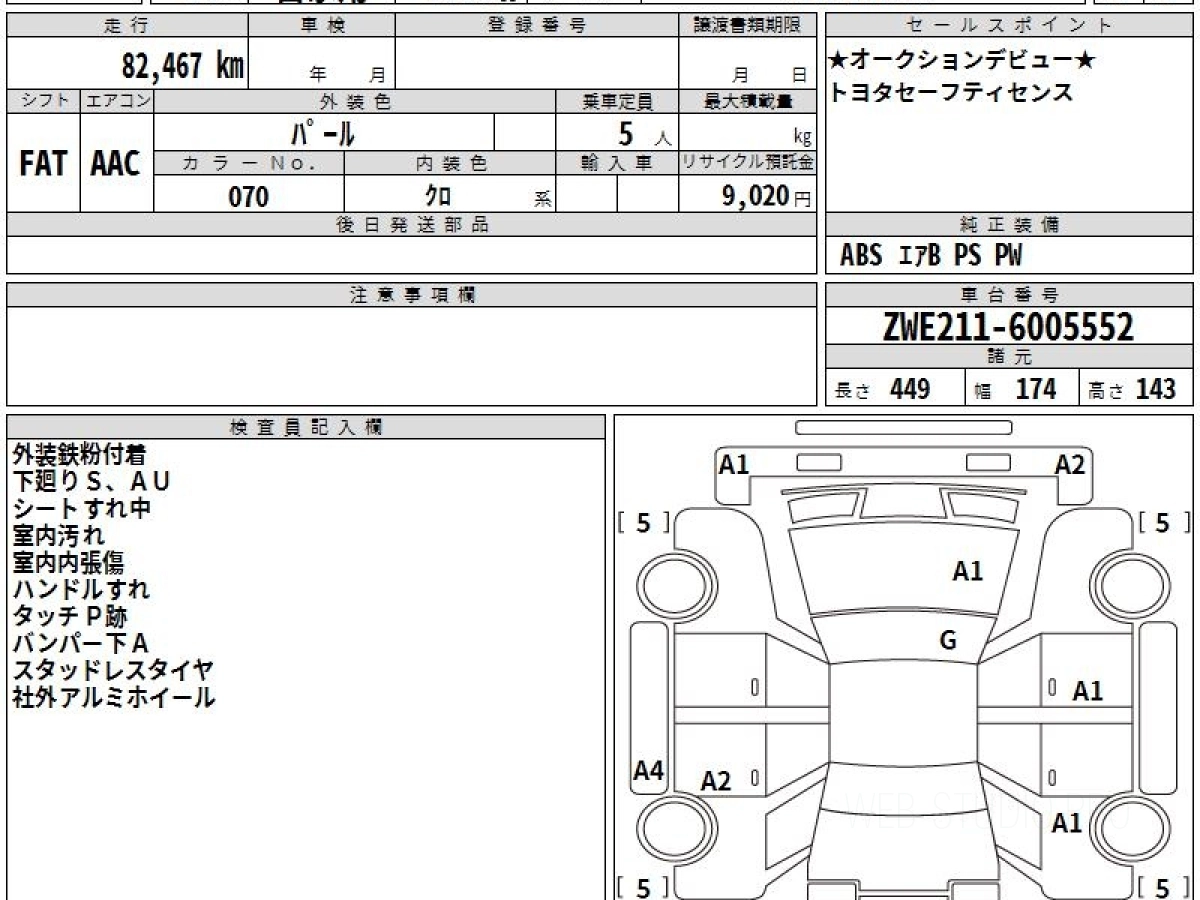Screen dimensions: 1200x900
Task: Select the カラーNo. header cell
Action: tap(249, 163)
